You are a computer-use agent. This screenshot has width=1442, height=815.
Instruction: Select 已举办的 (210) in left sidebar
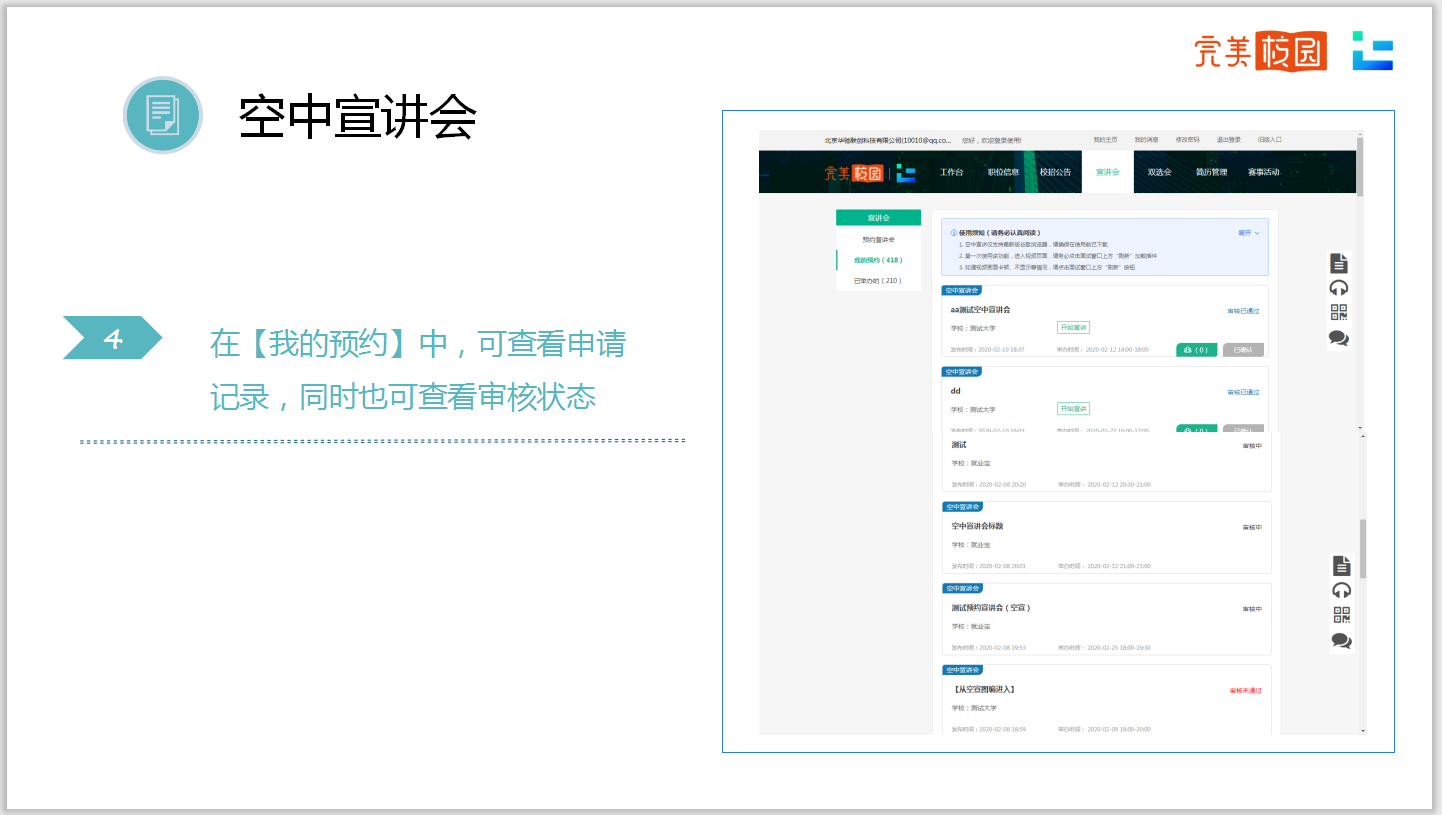pyautogui.click(x=877, y=281)
